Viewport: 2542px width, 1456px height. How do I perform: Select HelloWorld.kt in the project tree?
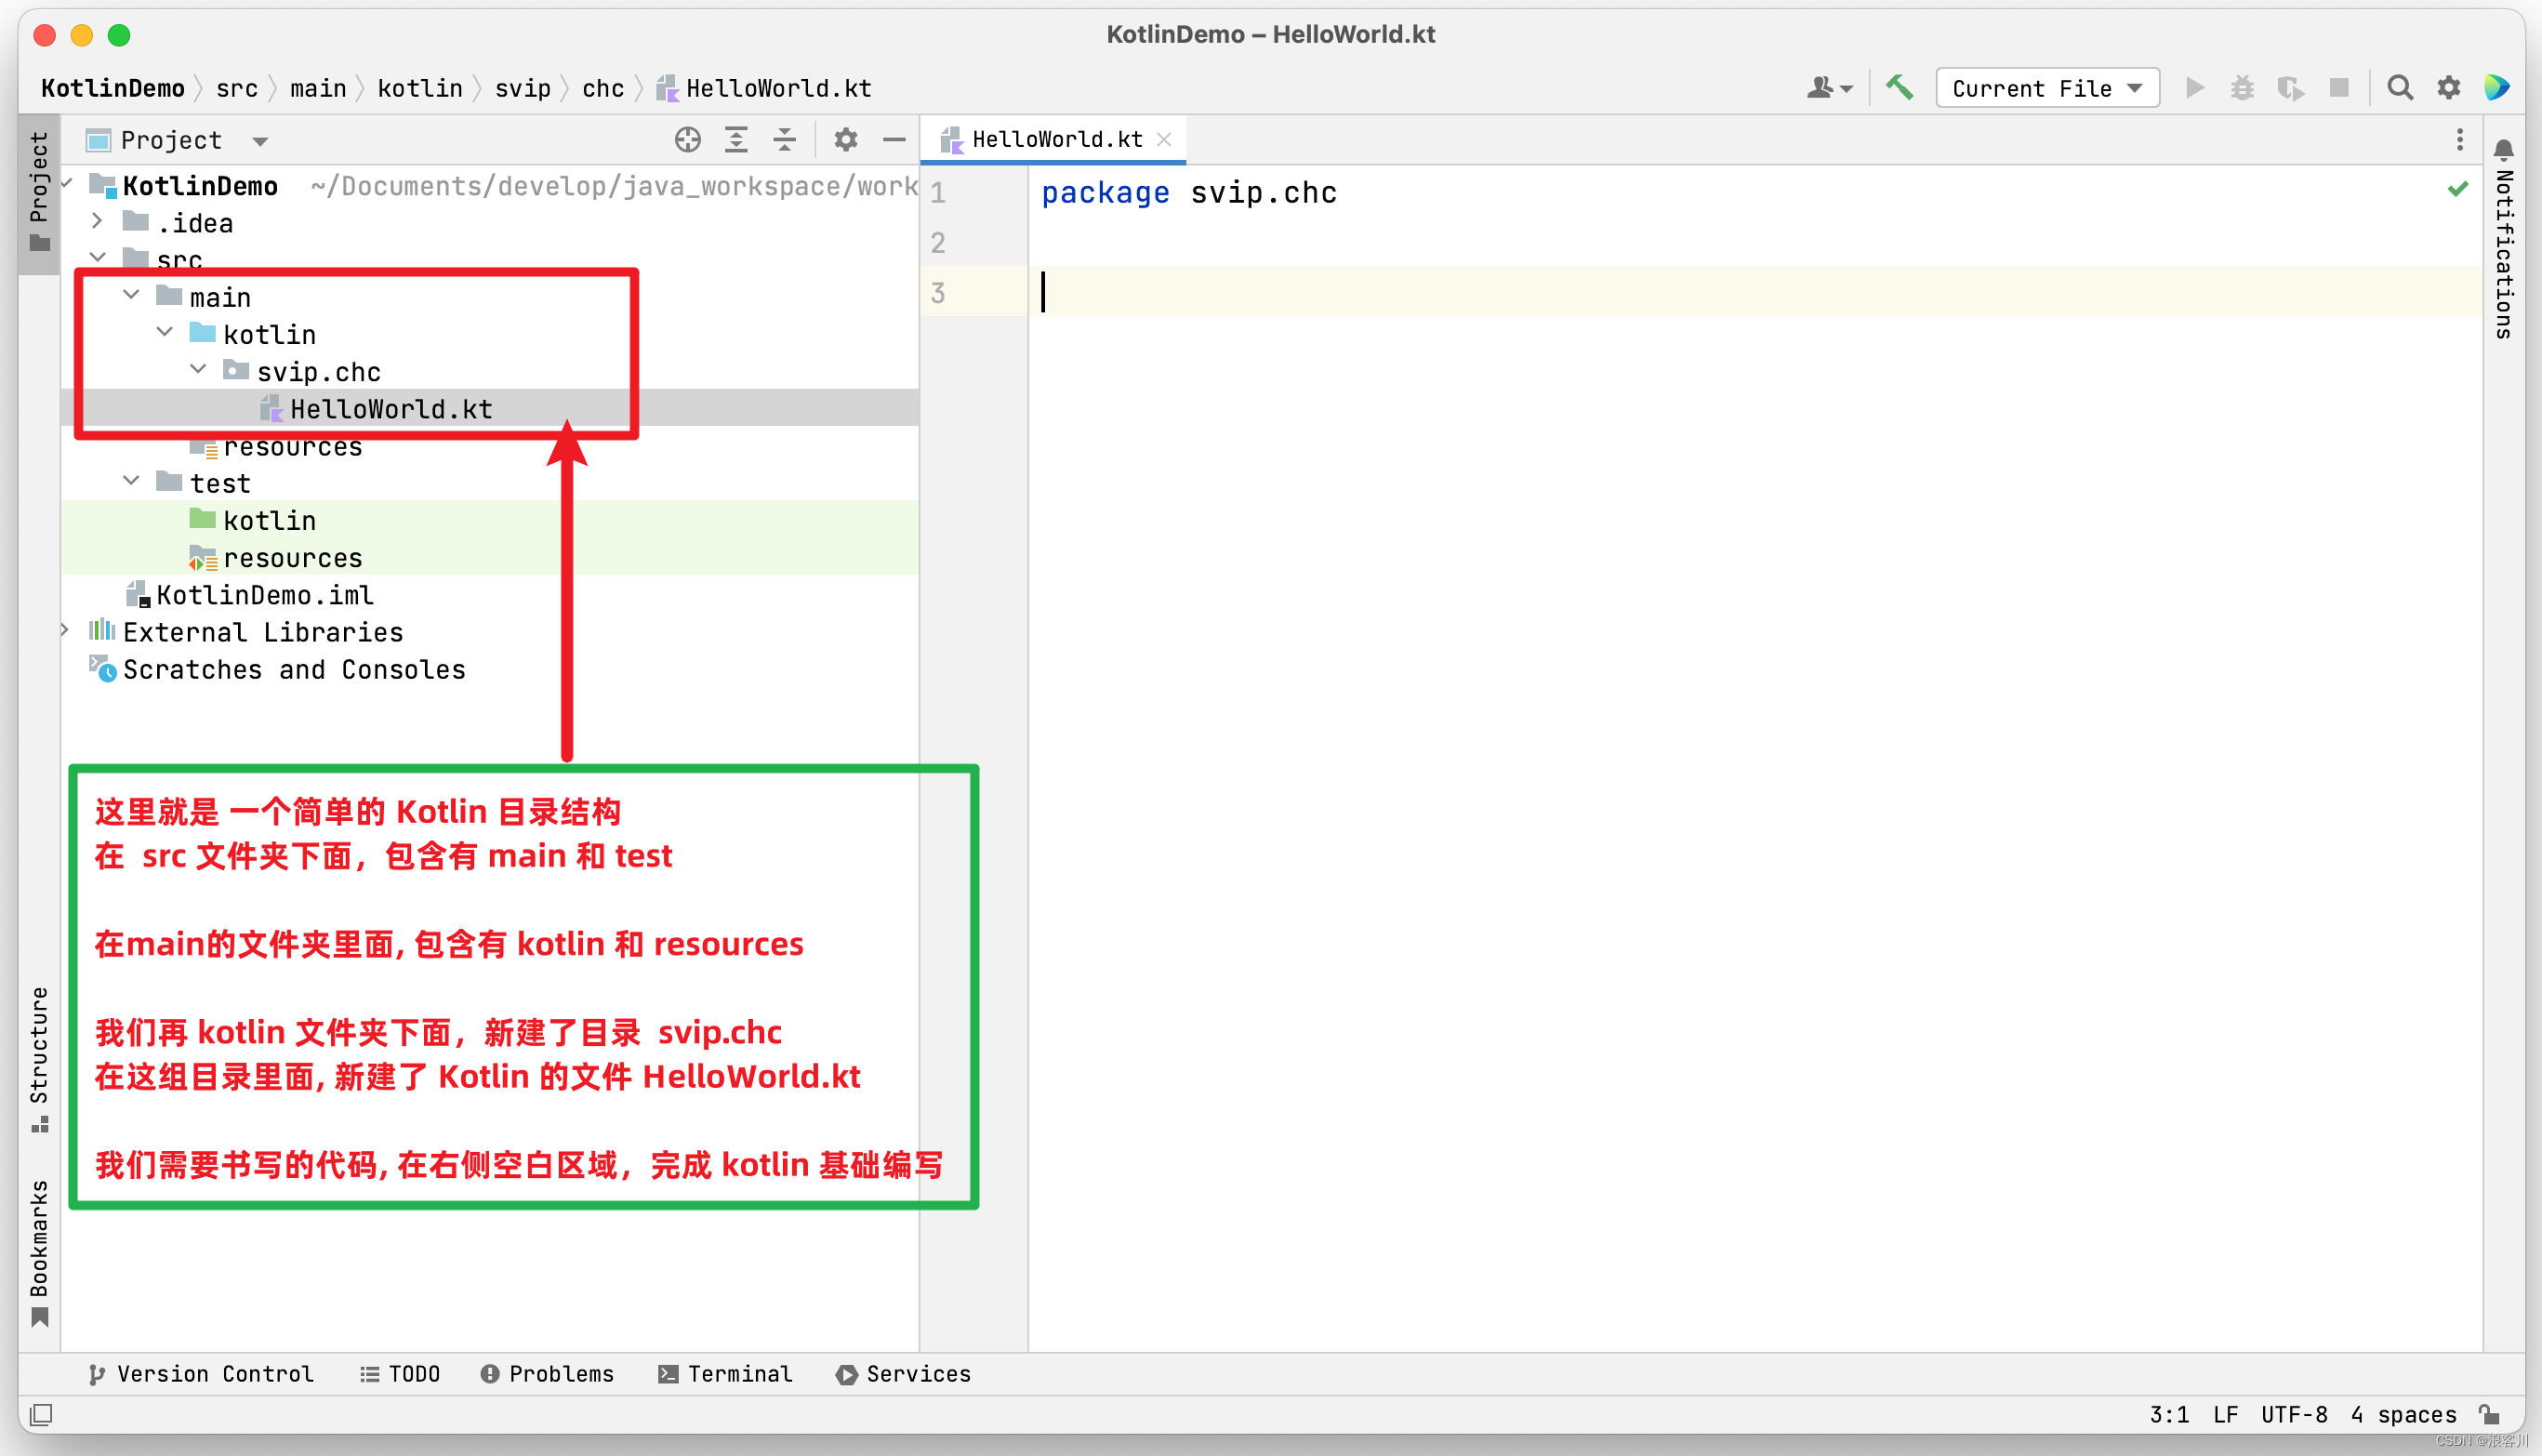pos(490,408)
